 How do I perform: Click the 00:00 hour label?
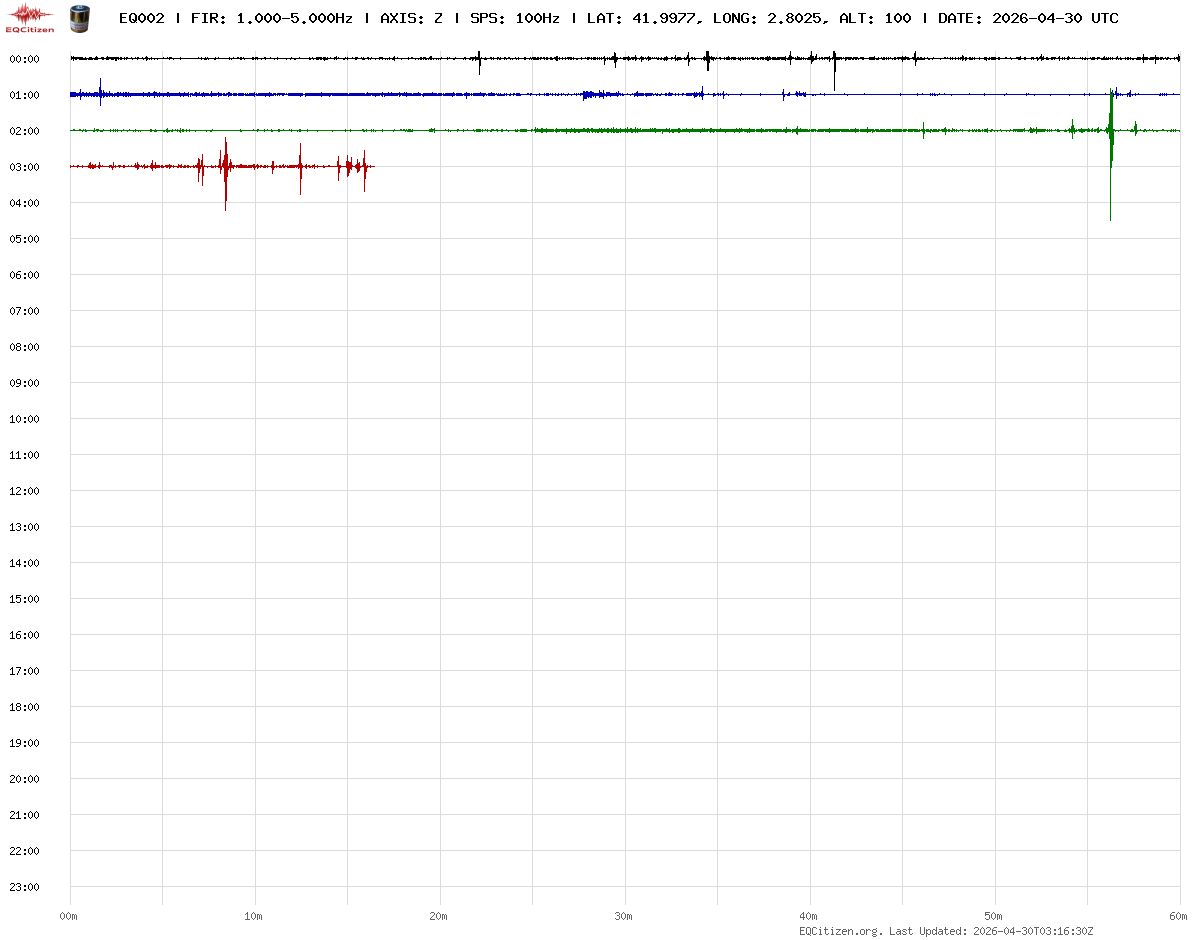[x=24, y=59]
